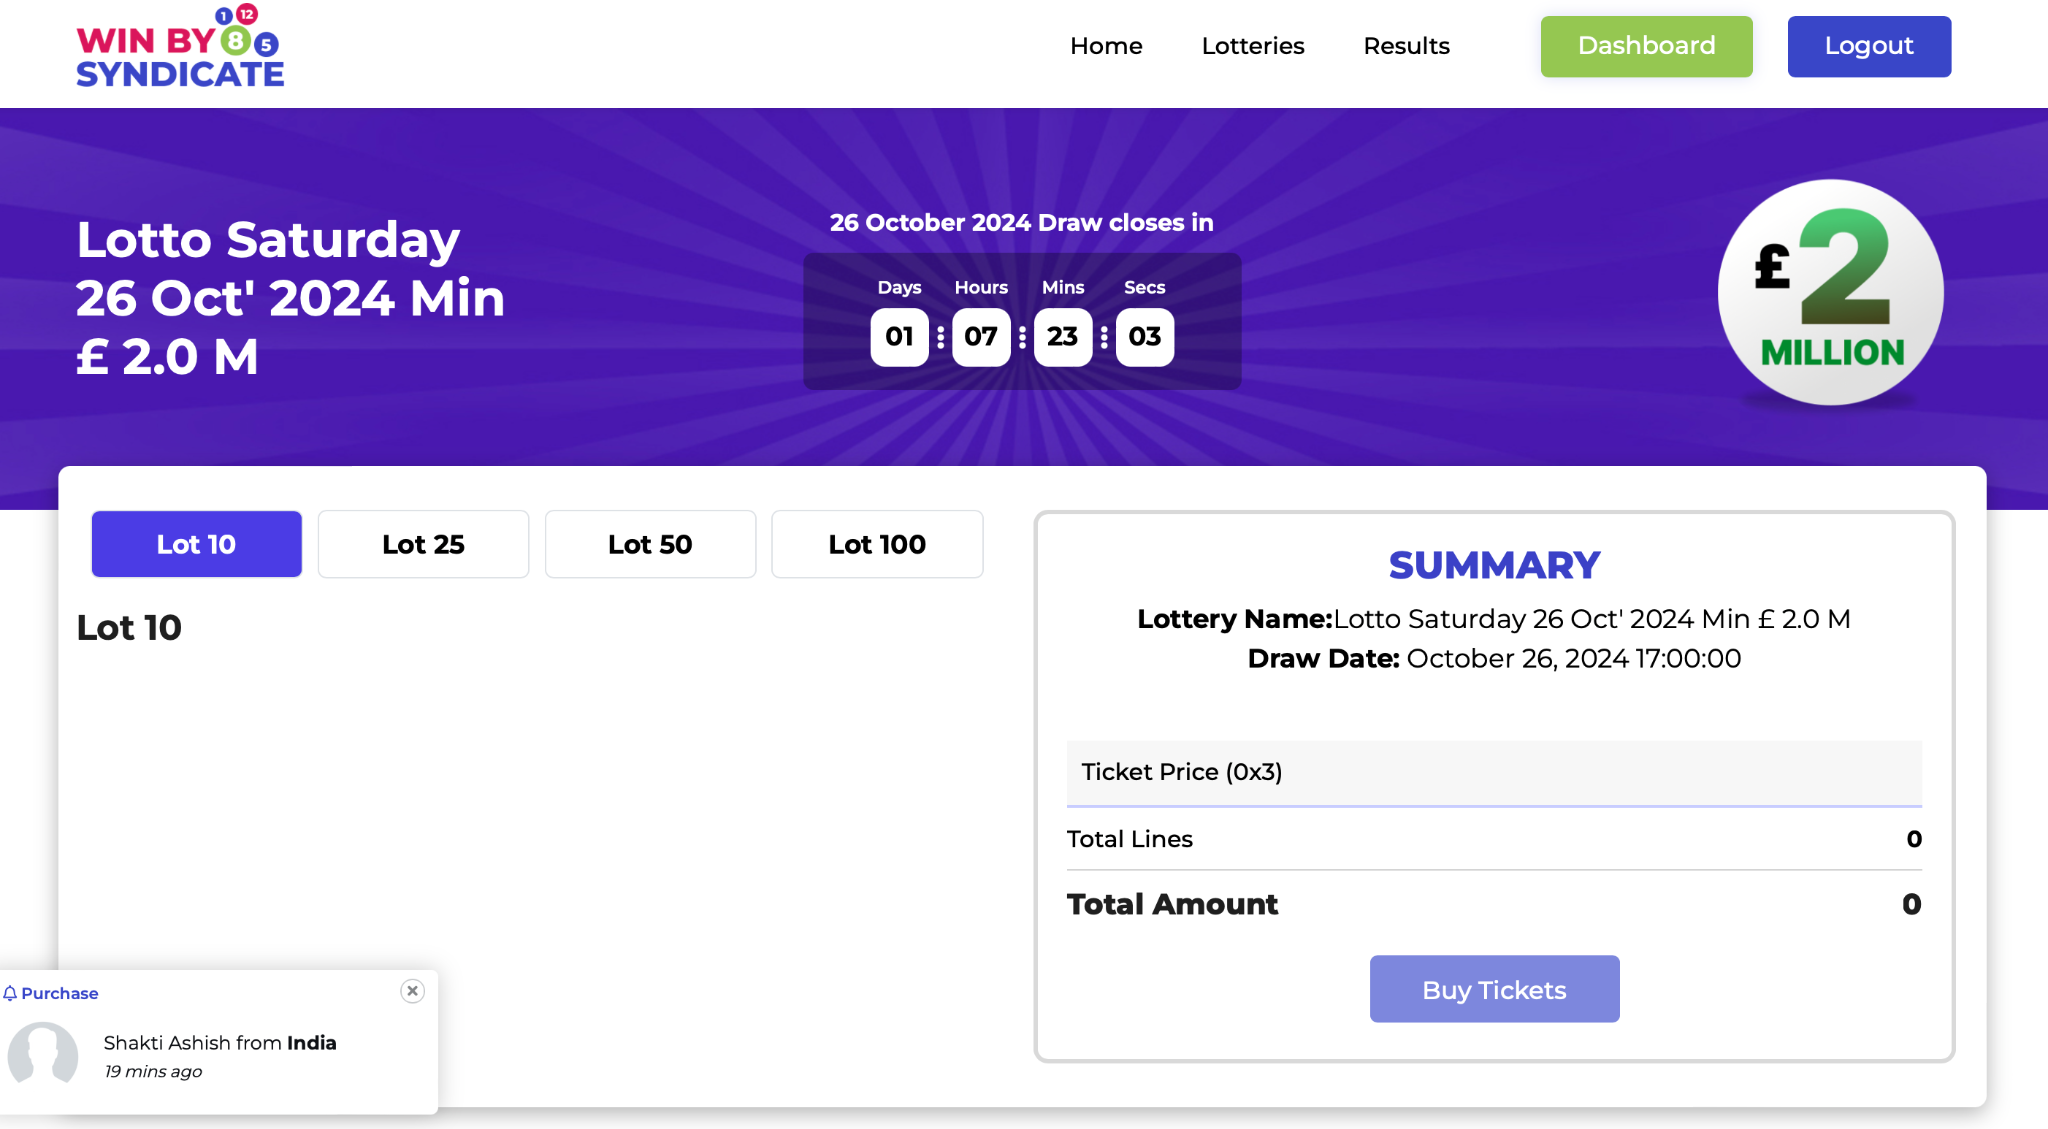Switch to the Lot 50 tab
2048x1129 pixels.
click(x=650, y=544)
